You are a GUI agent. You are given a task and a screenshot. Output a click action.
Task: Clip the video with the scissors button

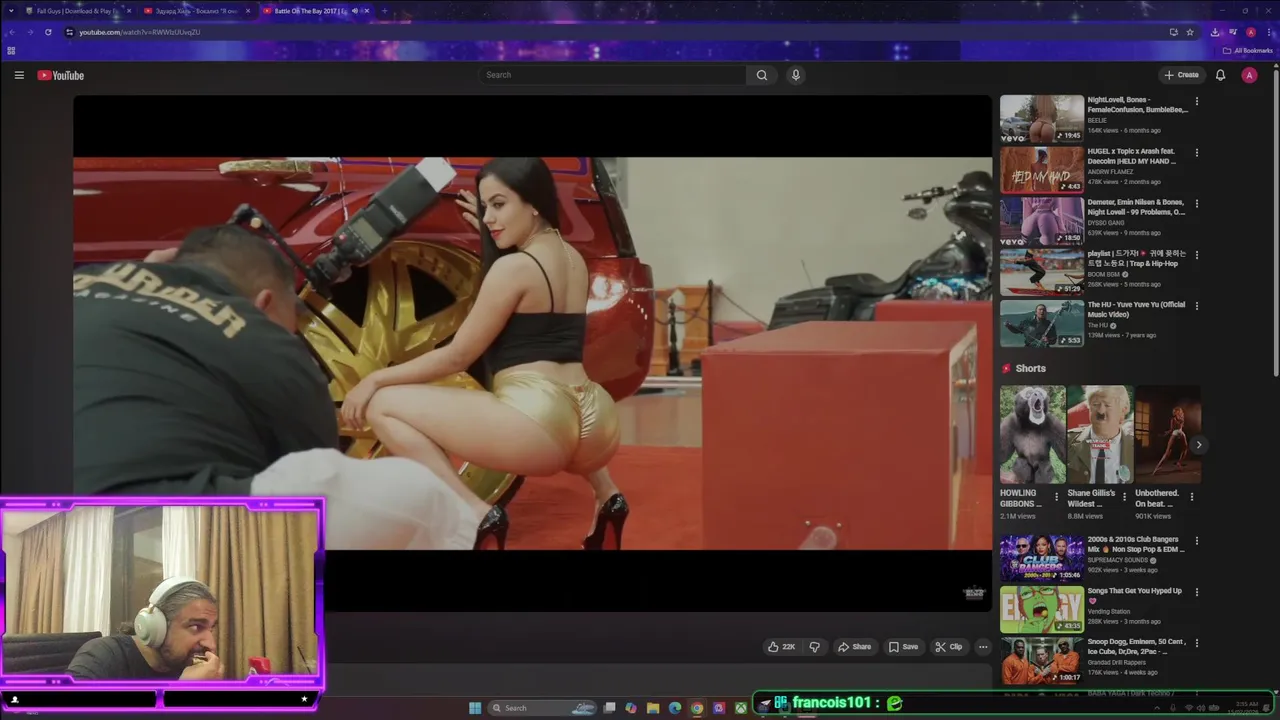click(x=948, y=647)
